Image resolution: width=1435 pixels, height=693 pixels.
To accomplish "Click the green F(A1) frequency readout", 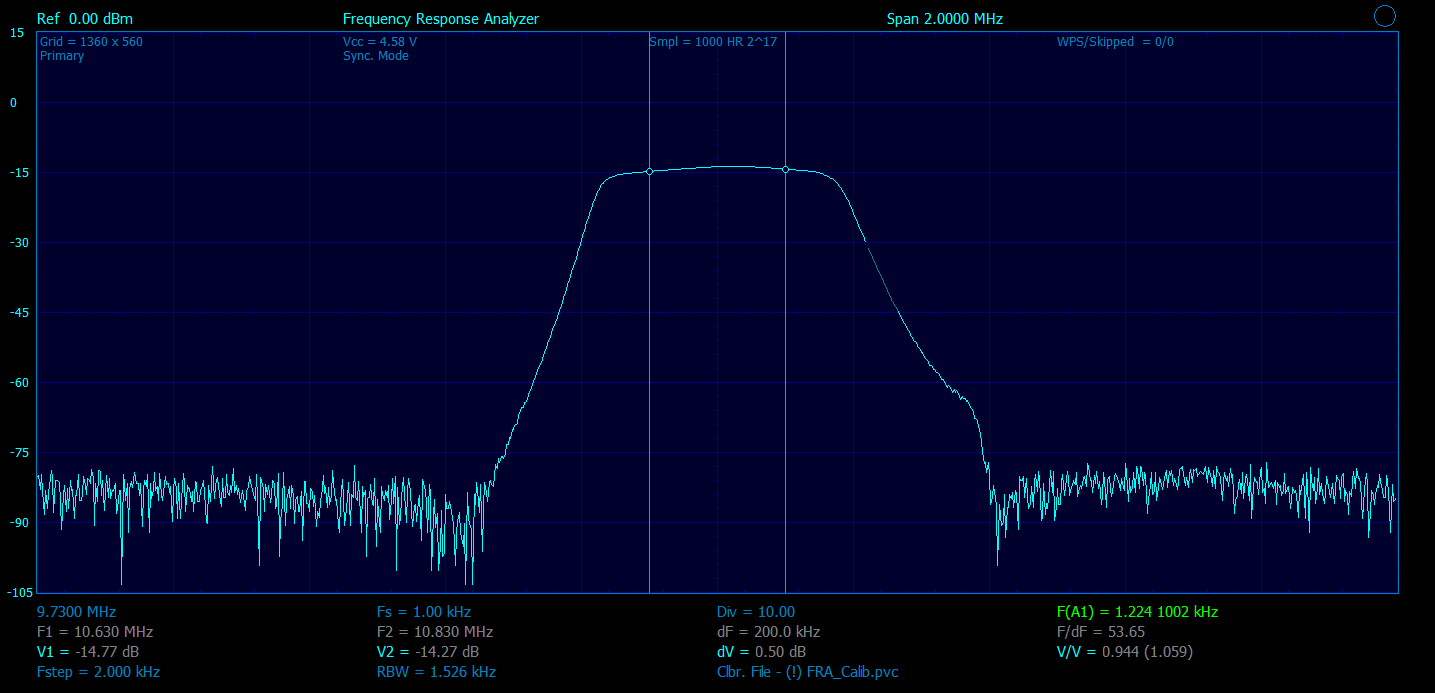I will coord(1137,612).
